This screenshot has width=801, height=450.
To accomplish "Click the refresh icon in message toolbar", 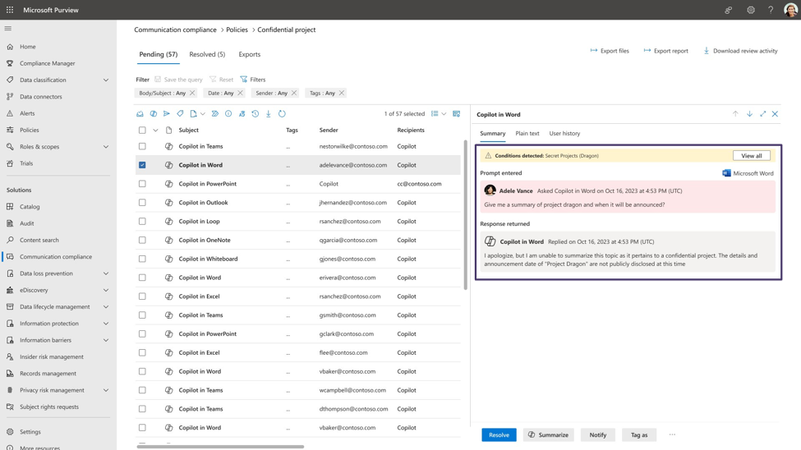I will [282, 114].
